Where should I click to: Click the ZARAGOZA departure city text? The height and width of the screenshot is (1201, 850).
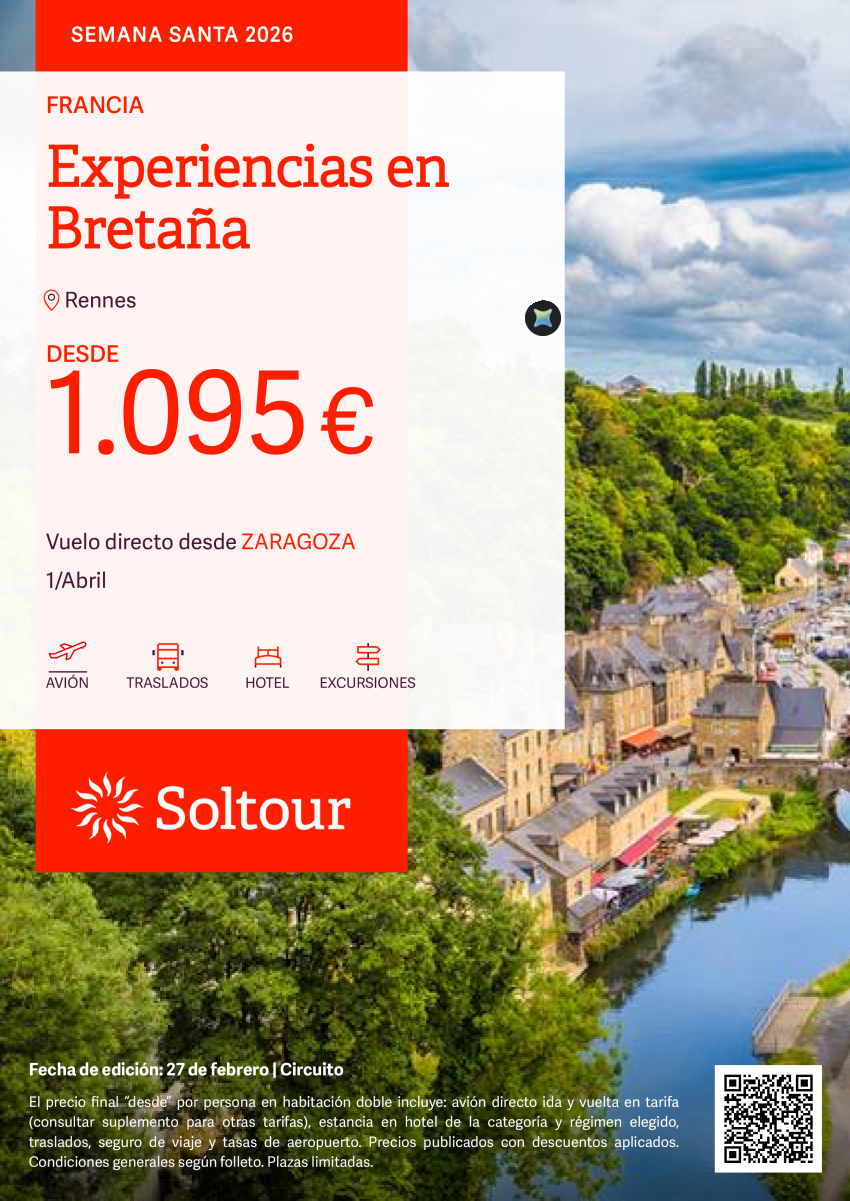pos(298,542)
